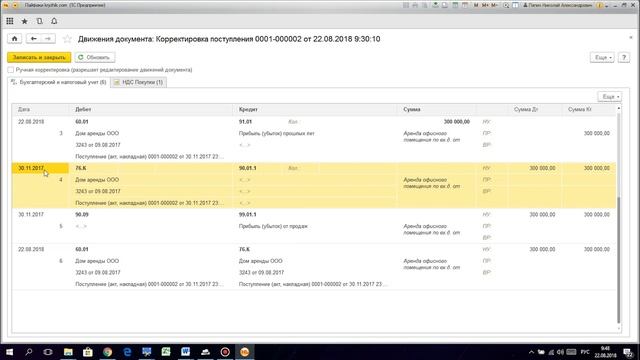Navigate back with the left arrow
The image size is (640, 360).
(x=33, y=39)
